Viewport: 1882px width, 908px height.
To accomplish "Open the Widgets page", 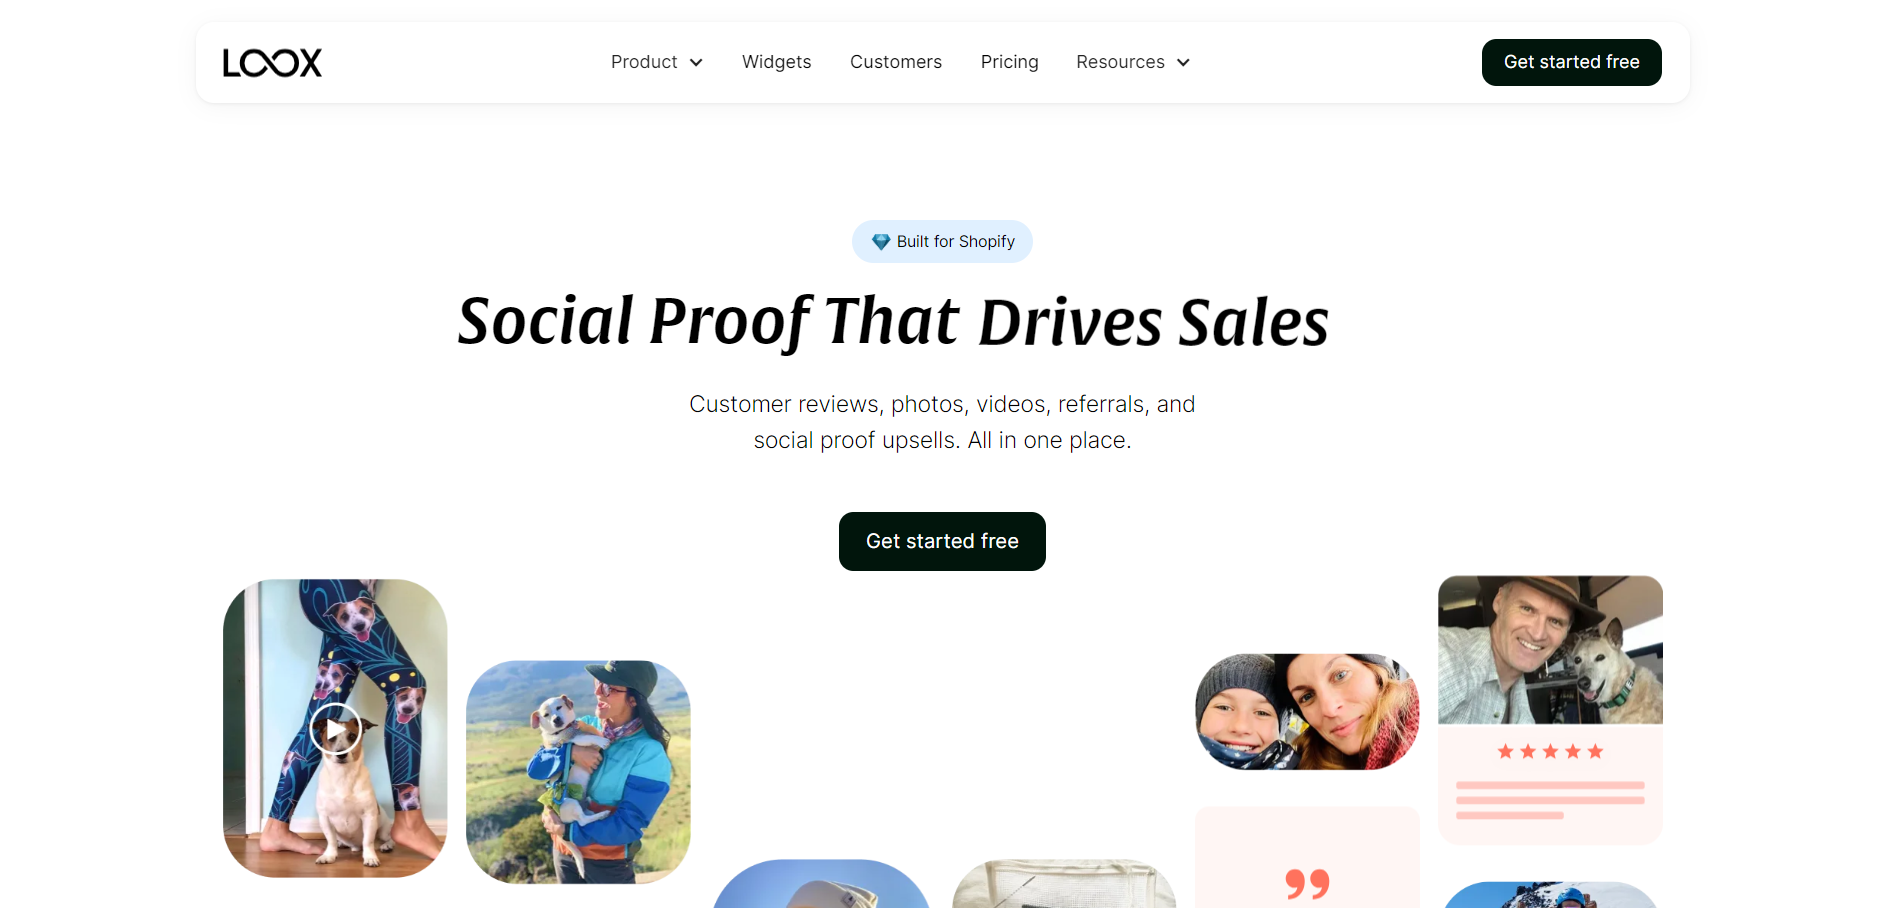I will tap(776, 62).
